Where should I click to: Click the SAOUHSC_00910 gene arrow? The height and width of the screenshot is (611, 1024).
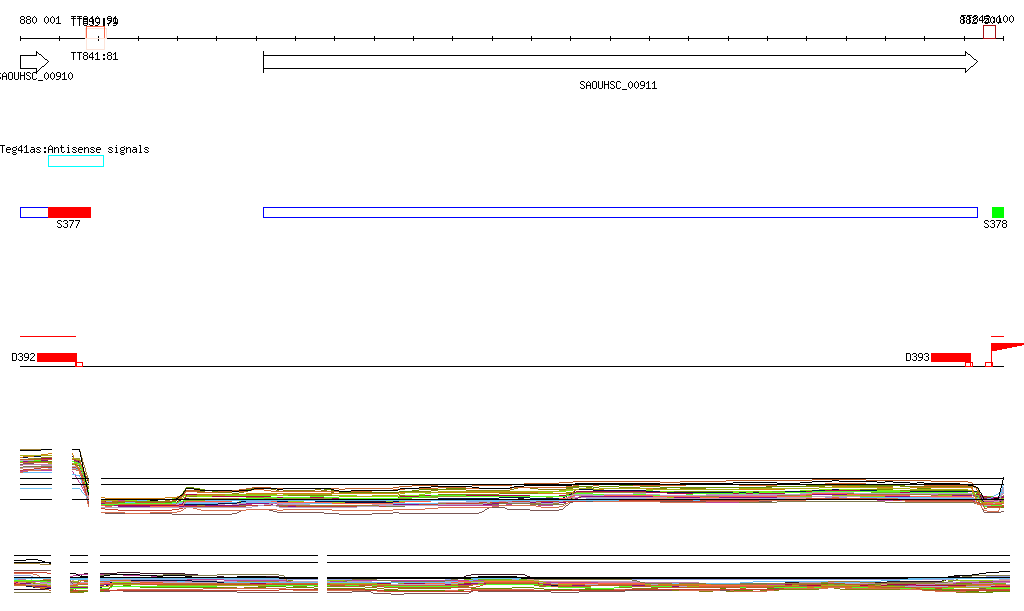pyautogui.click(x=34, y=62)
